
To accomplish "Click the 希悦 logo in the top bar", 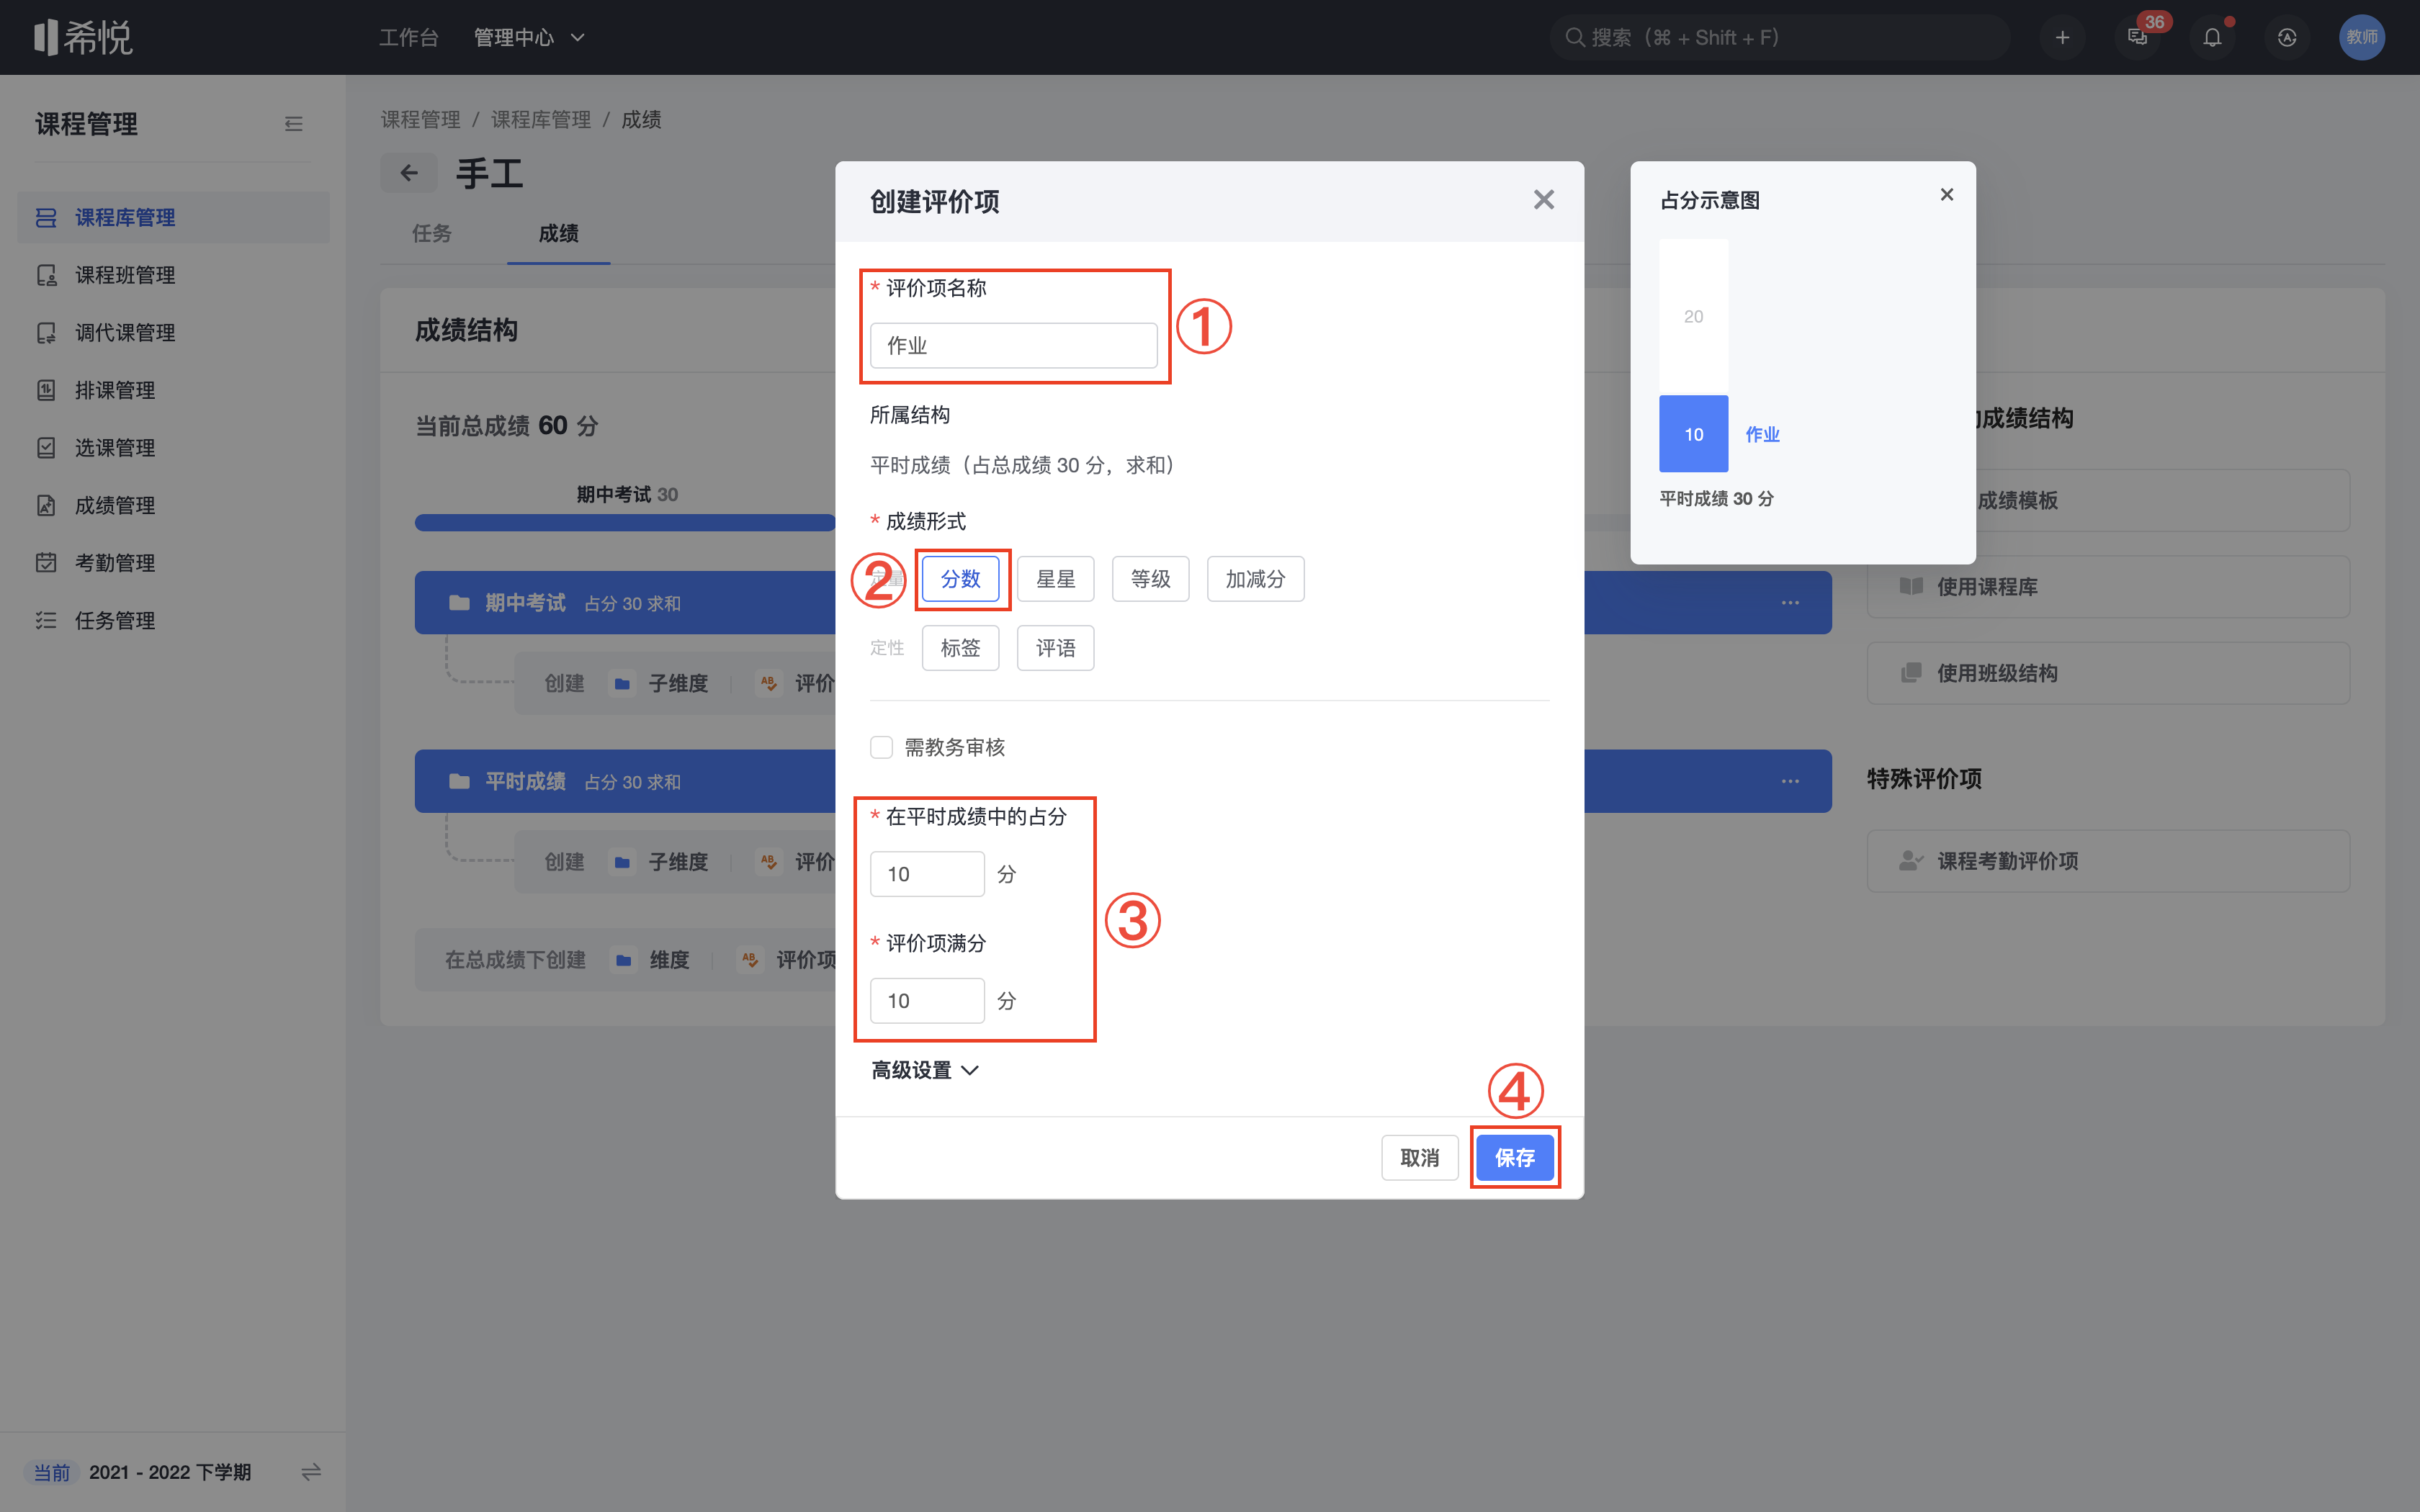I will tap(83, 37).
